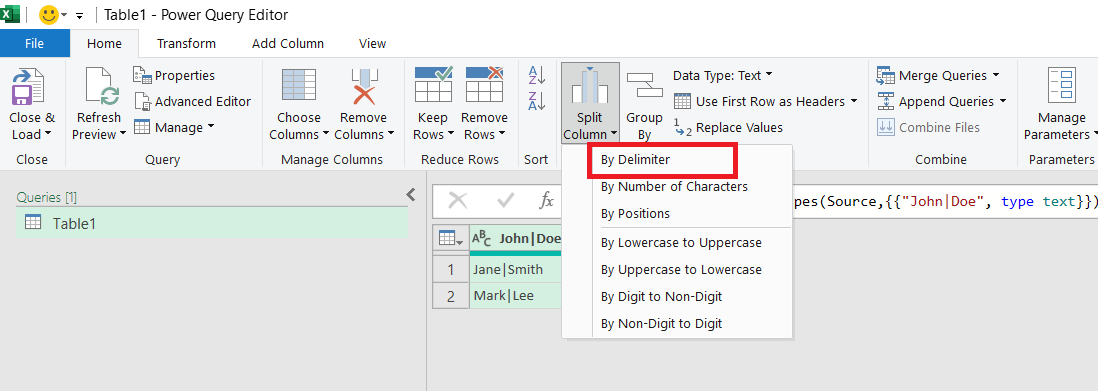This screenshot has width=1098, height=391.
Task: Open the Merge Queries dropdown arrow
Action: click(x=996, y=75)
